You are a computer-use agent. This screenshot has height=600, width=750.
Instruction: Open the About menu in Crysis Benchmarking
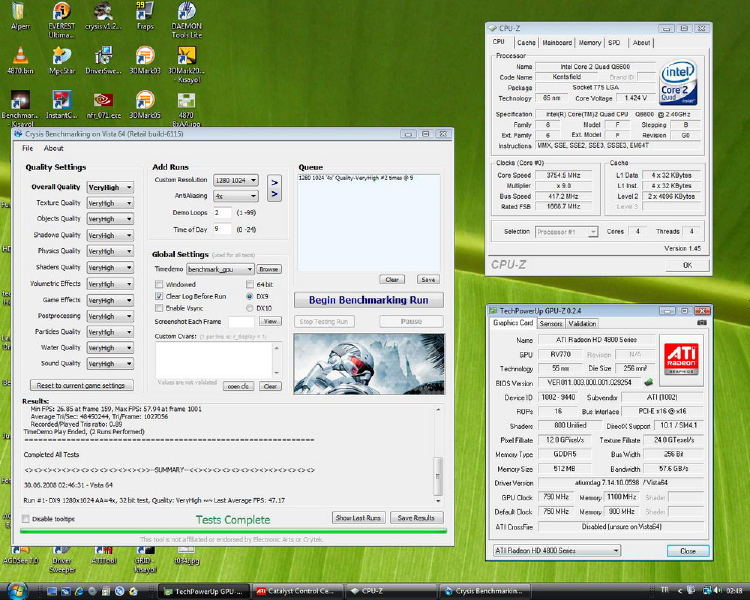[54, 148]
